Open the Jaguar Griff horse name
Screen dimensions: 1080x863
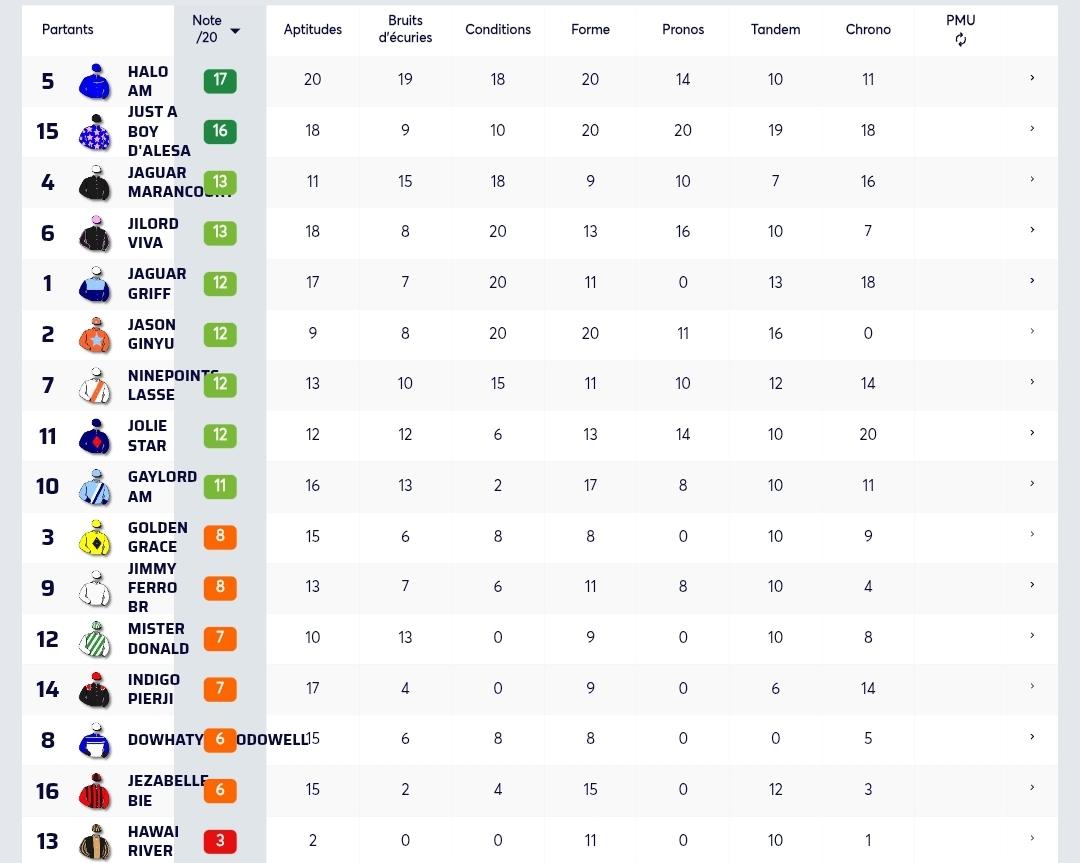(156, 284)
